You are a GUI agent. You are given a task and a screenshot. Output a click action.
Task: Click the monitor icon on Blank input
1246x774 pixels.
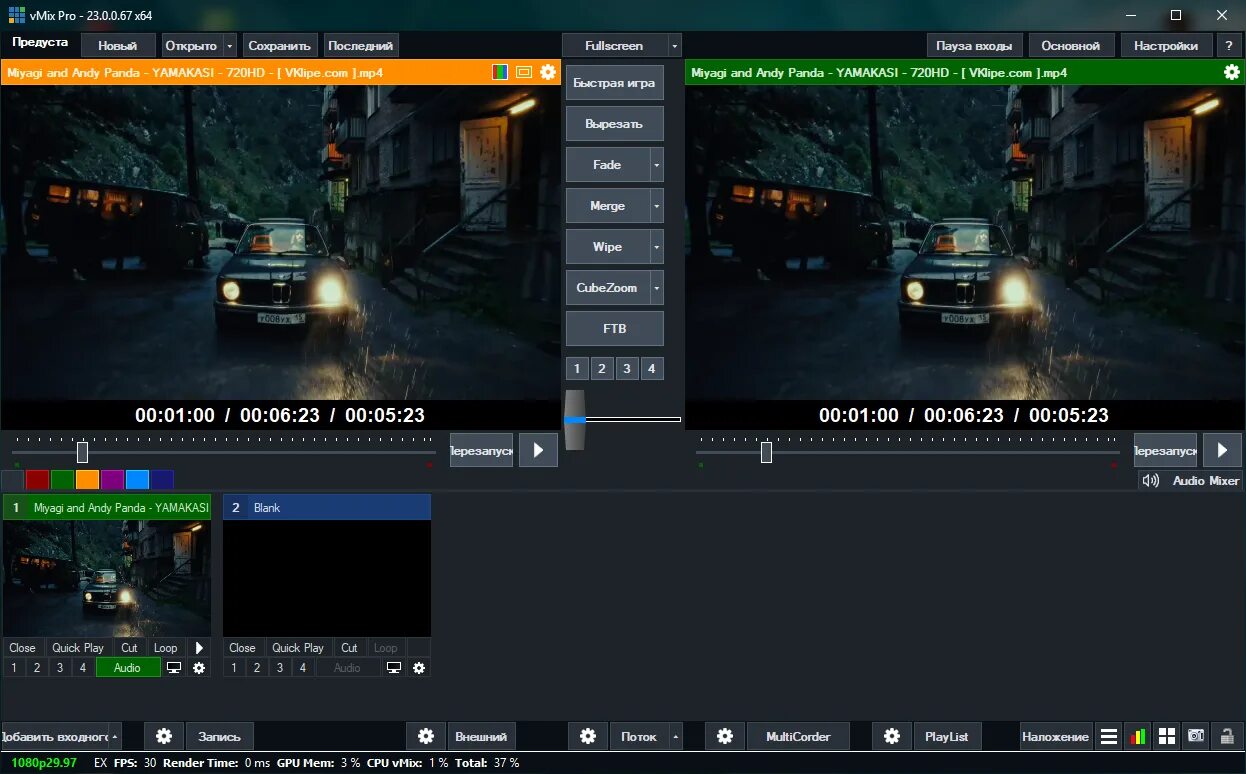click(394, 667)
